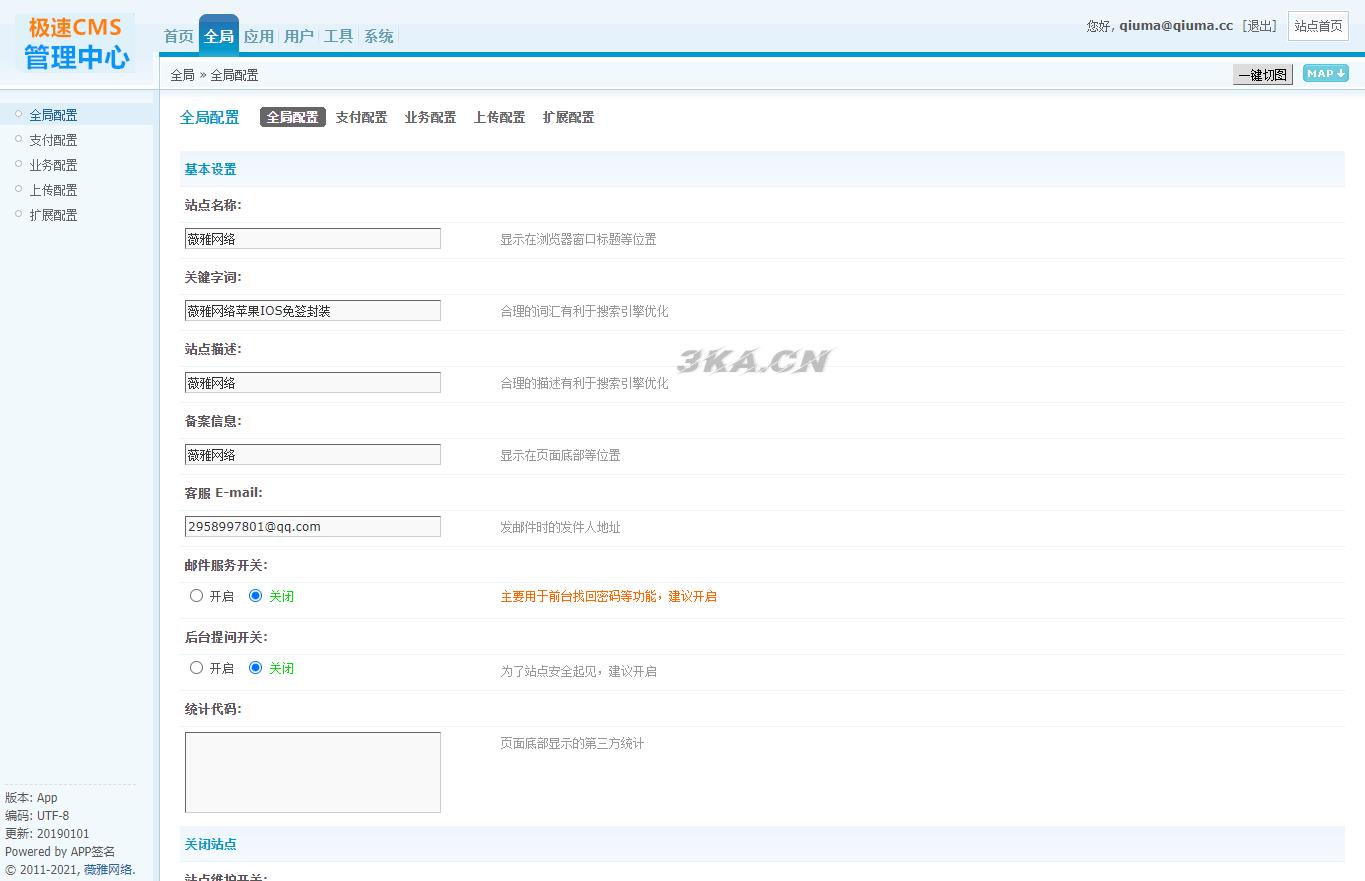Click hint 页面底部显示的第三方统计
The image size is (1365, 881).
coord(572,744)
